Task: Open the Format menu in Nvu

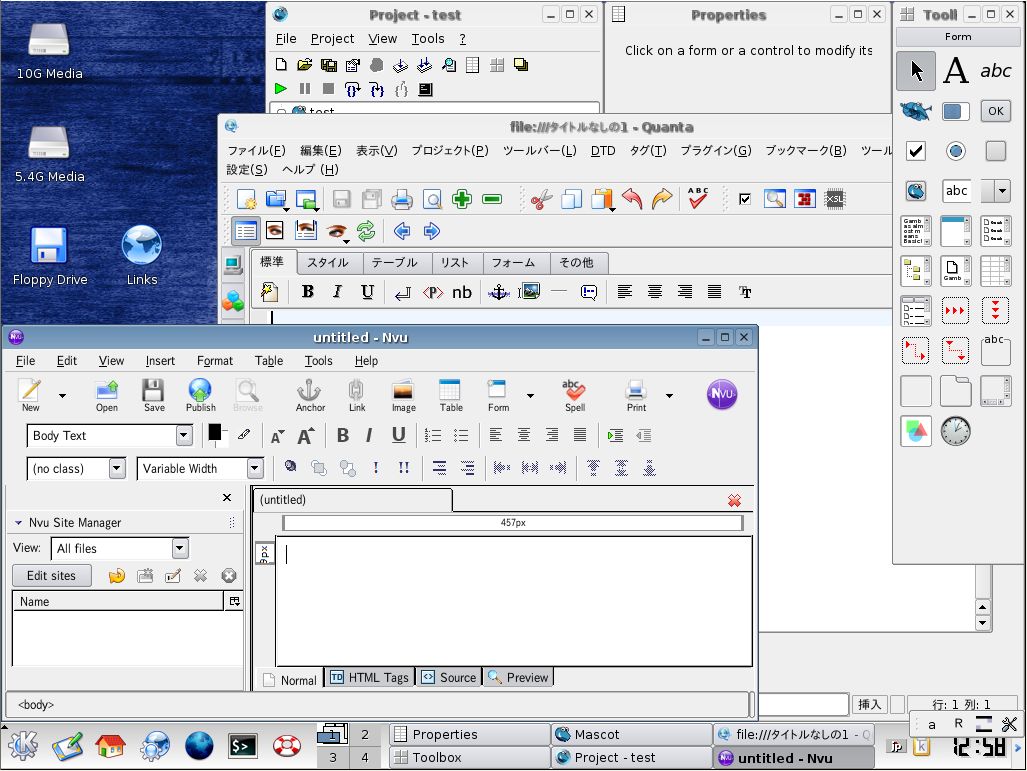Action: click(x=215, y=361)
